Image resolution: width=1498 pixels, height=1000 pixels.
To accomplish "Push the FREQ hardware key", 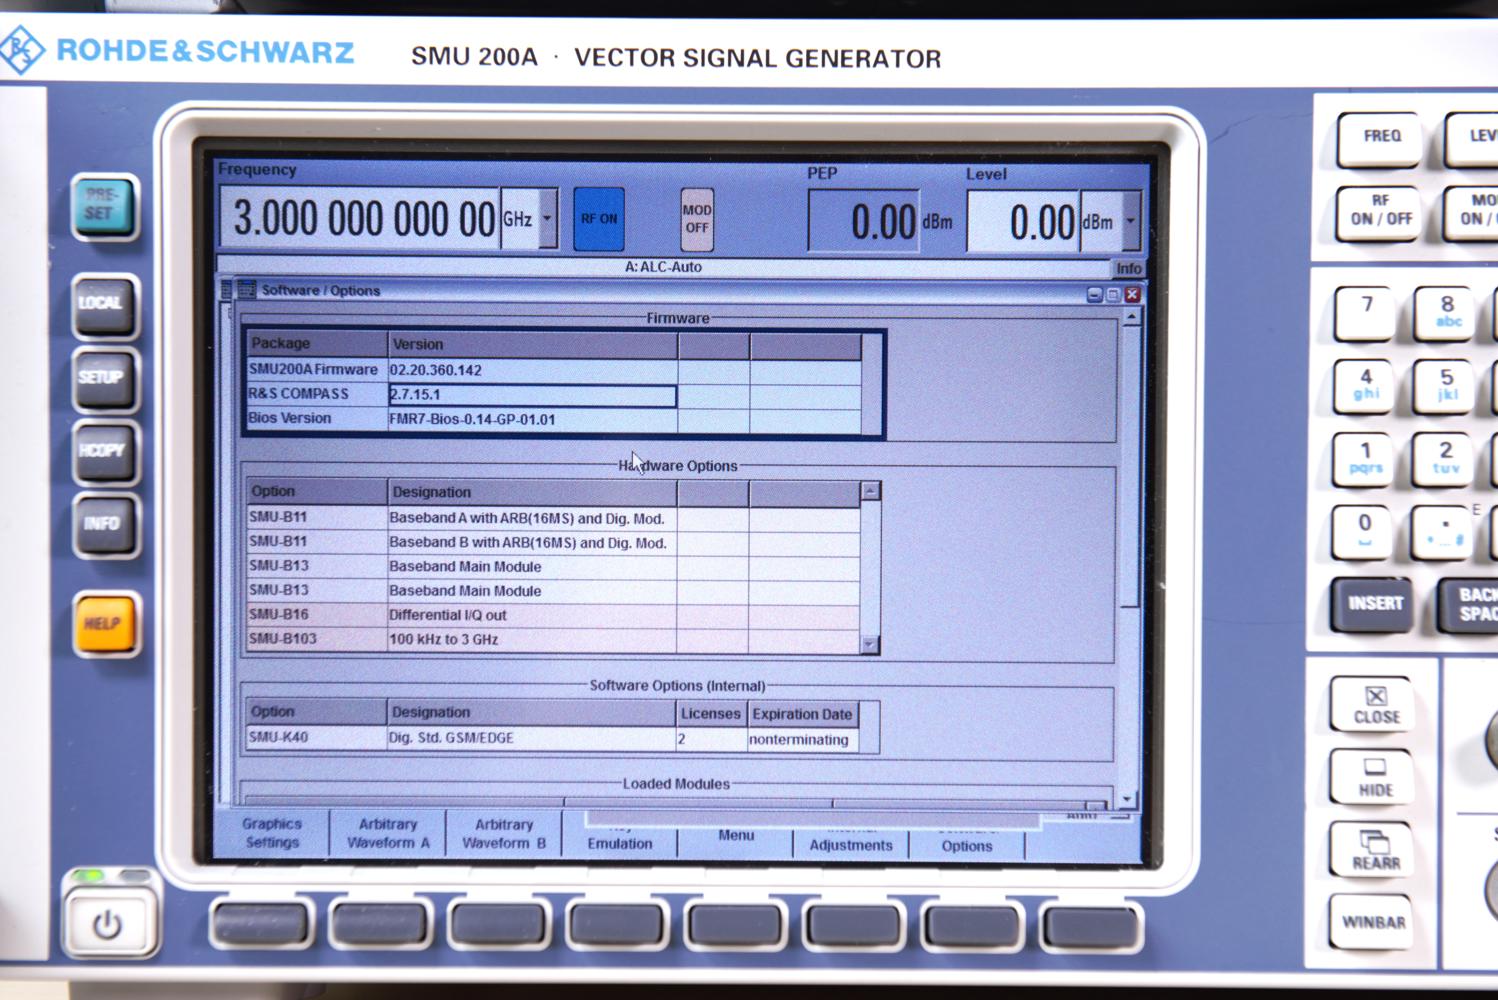I will pos(1381,137).
